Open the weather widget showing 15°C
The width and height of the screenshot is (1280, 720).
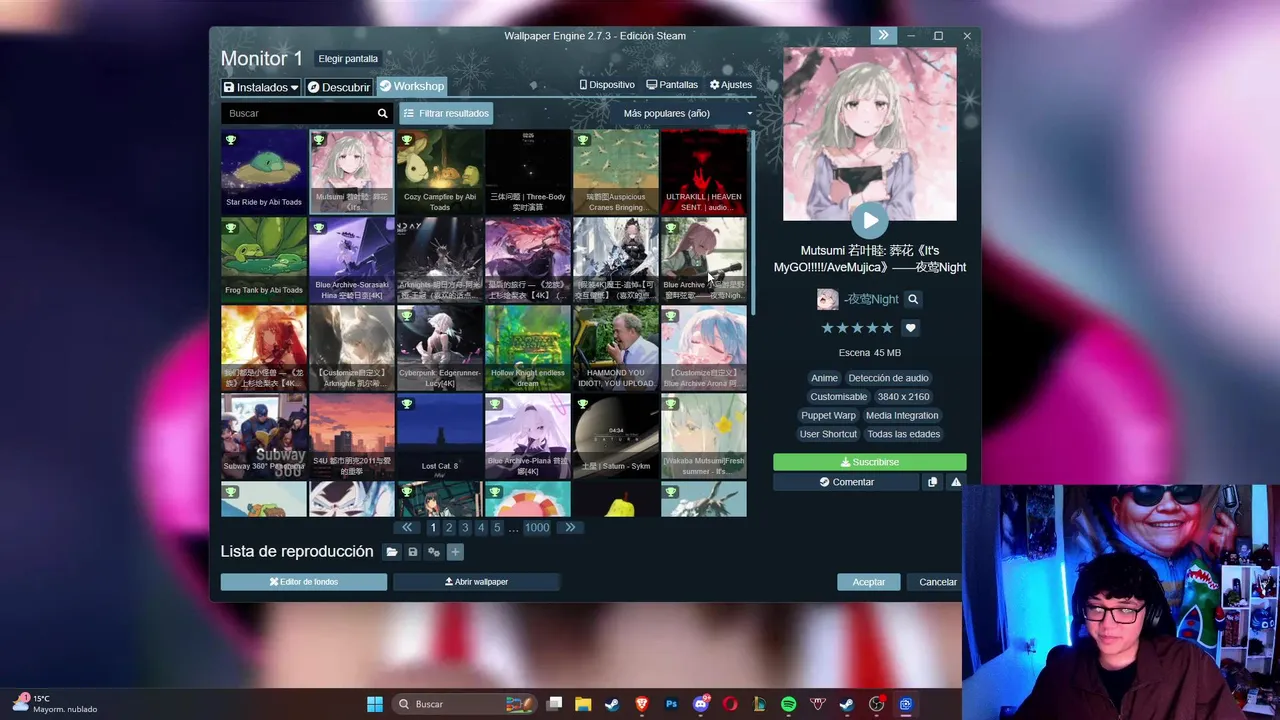(x=55, y=704)
